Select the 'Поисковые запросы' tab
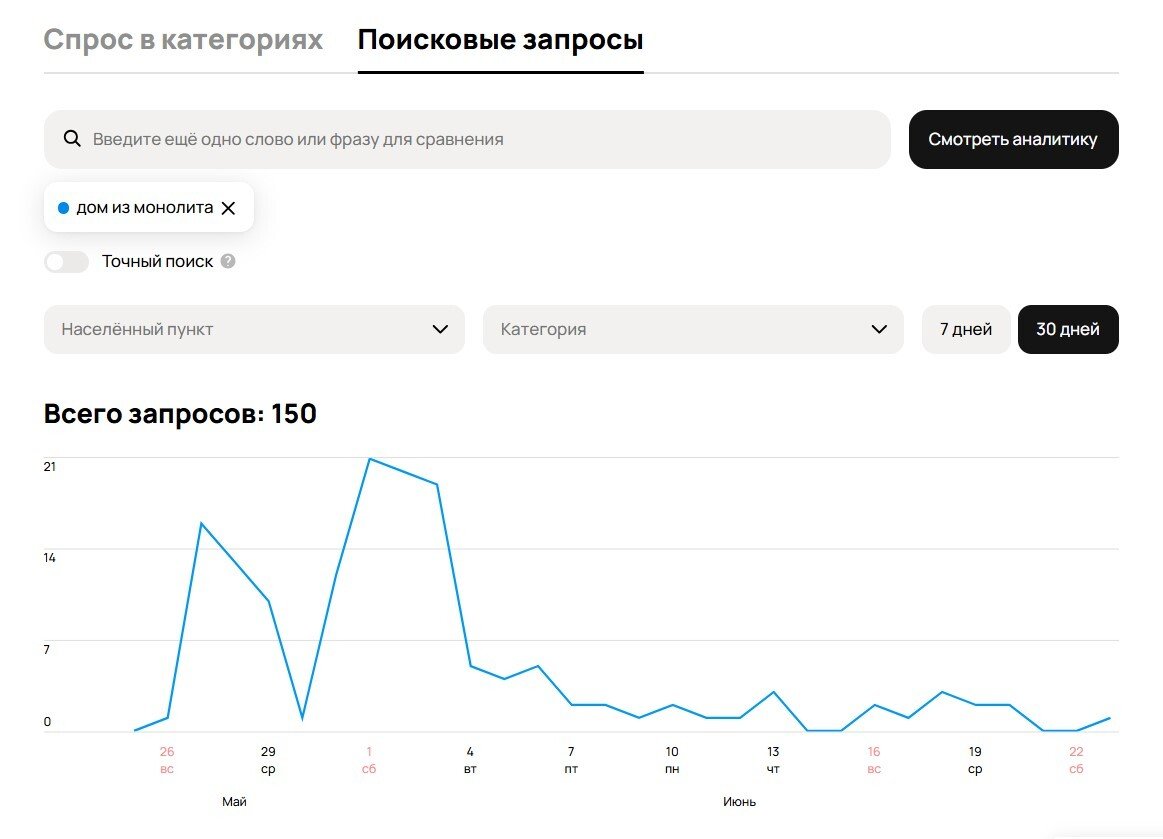The image size is (1163, 839). pyautogui.click(x=500, y=40)
